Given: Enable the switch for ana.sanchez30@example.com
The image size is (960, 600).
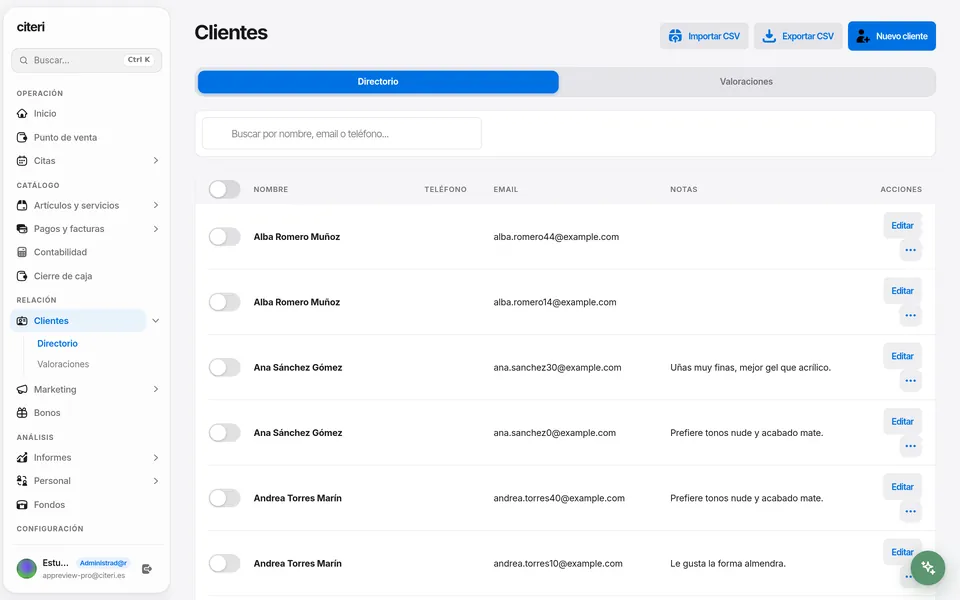Looking at the screenshot, I should coord(225,367).
